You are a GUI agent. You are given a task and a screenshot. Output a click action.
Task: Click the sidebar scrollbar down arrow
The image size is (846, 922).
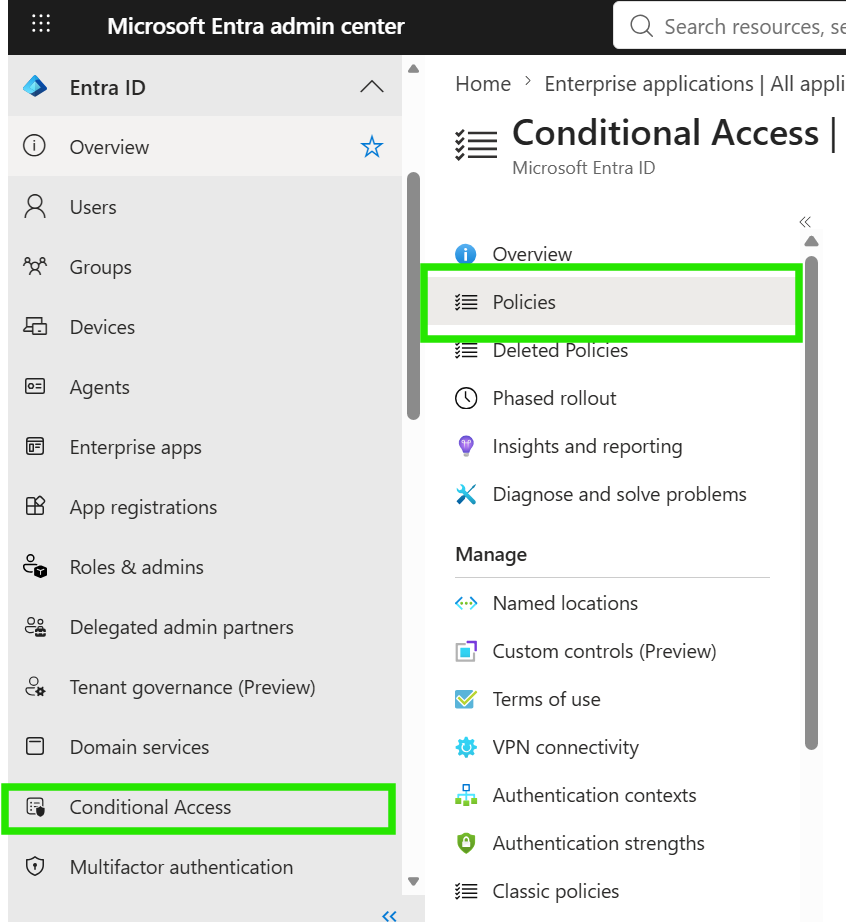(x=414, y=881)
